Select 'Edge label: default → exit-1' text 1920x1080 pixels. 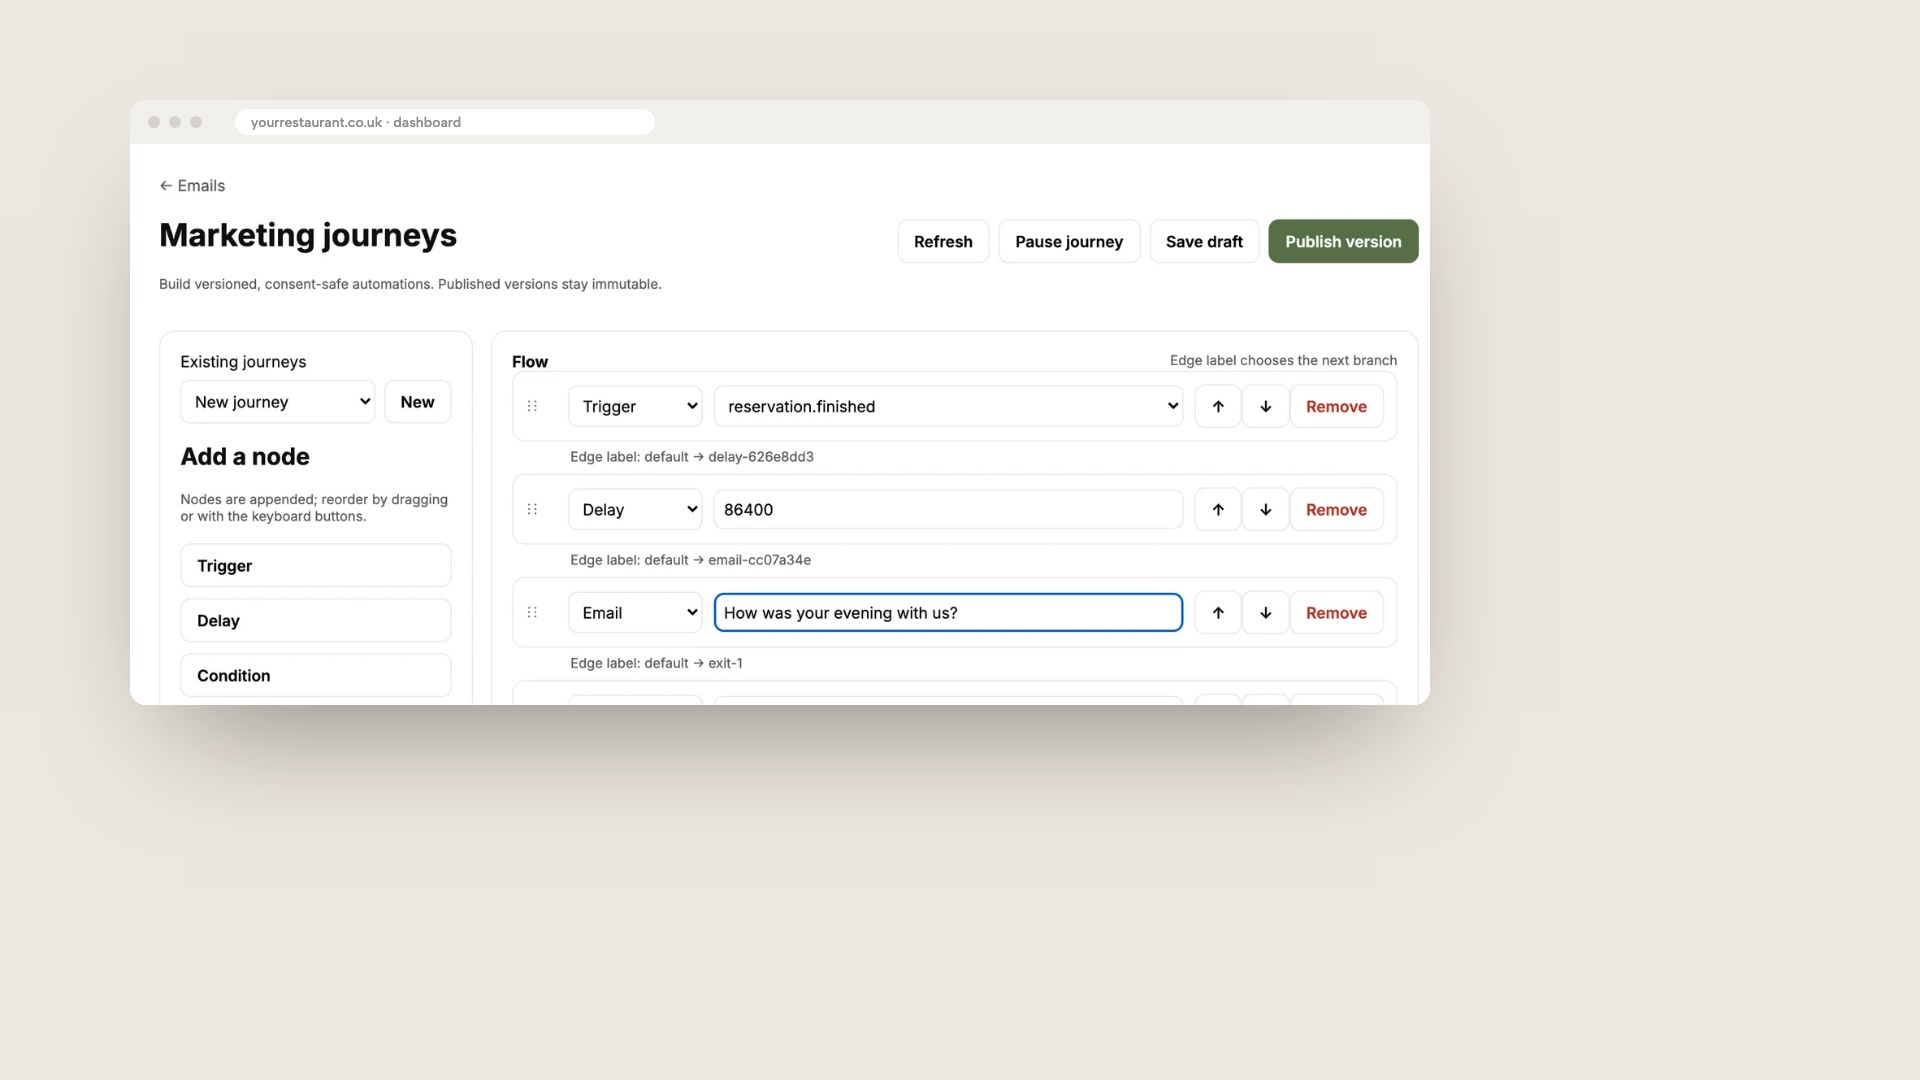pyautogui.click(x=656, y=663)
